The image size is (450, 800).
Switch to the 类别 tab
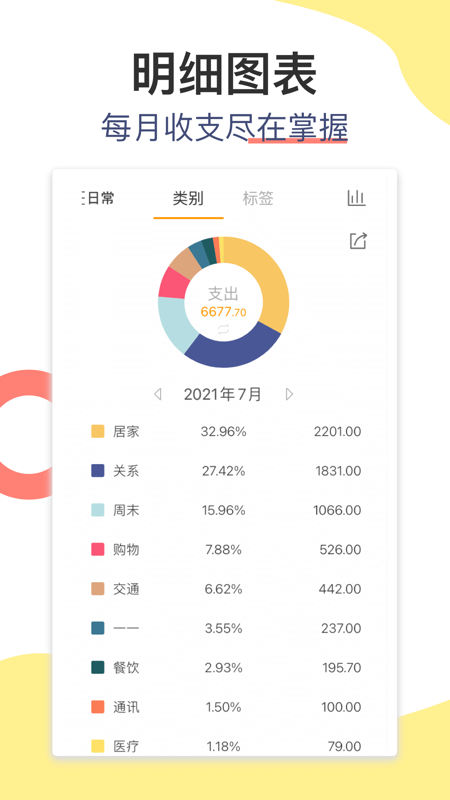(x=188, y=198)
